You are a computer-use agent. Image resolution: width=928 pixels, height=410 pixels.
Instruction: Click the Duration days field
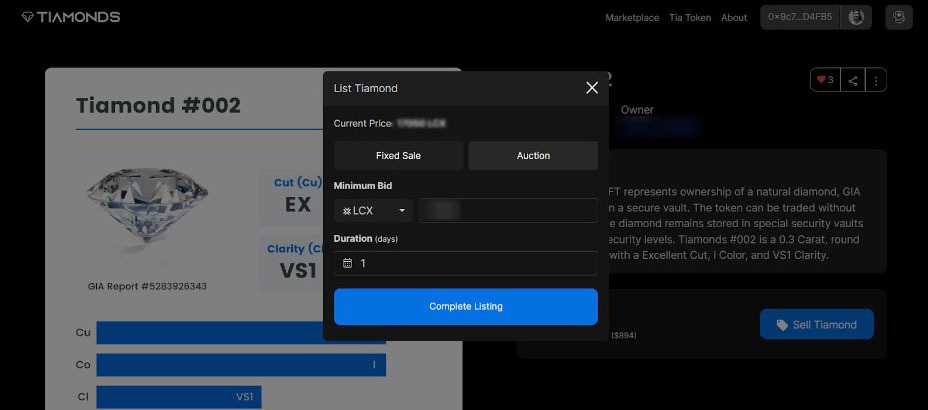pyautogui.click(x=466, y=263)
